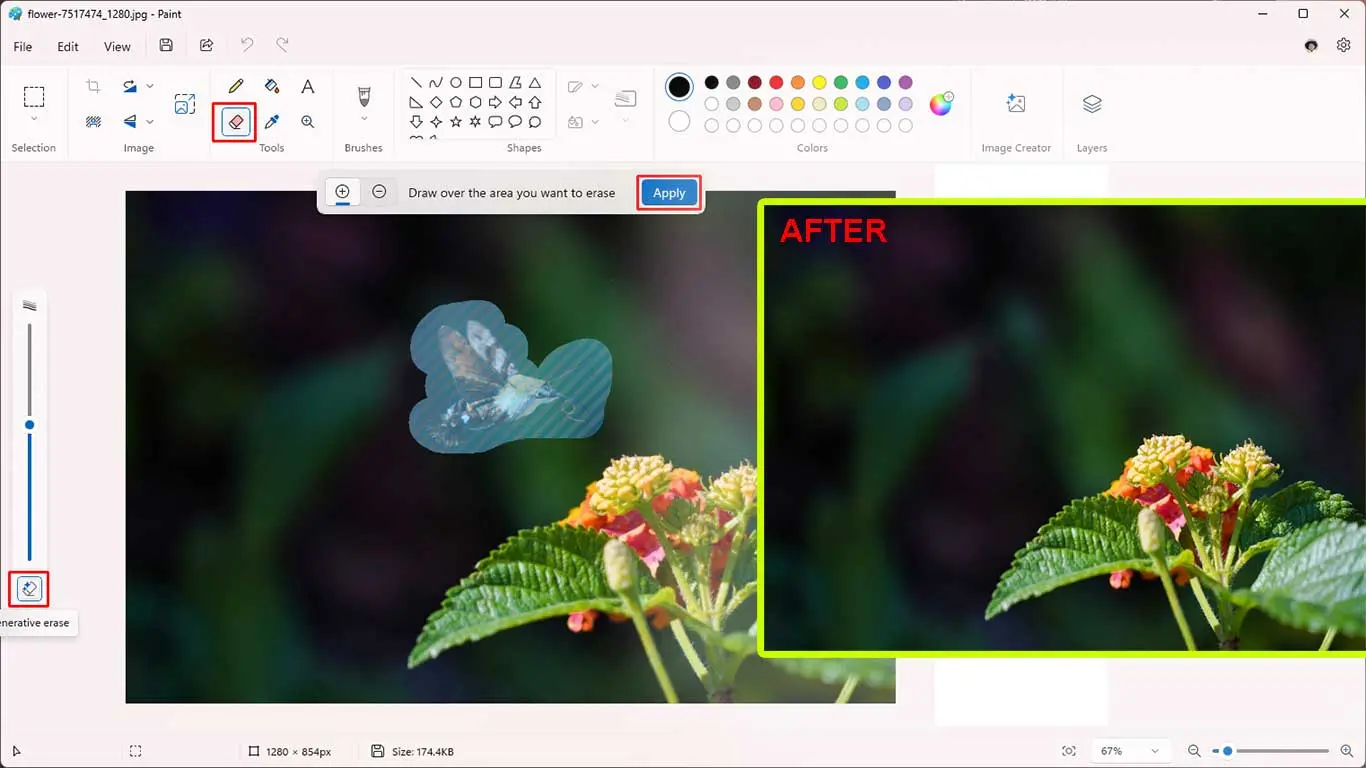The width and height of the screenshot is (1366, 768).
Task: Expand the Brushes dropdown arrow
Action: [x=364, y=119]
